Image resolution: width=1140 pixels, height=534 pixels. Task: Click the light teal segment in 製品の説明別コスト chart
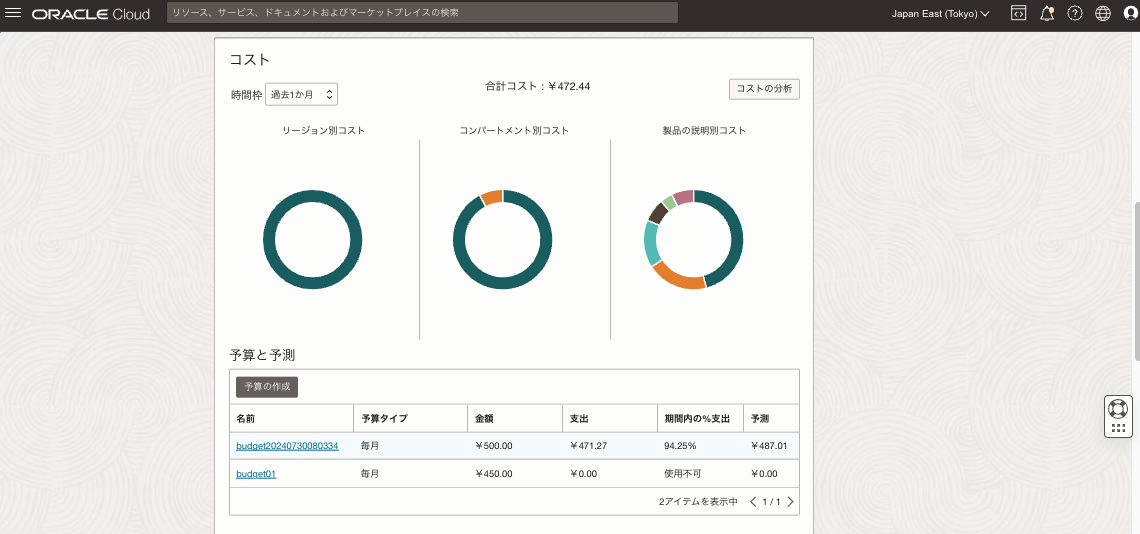651,243
